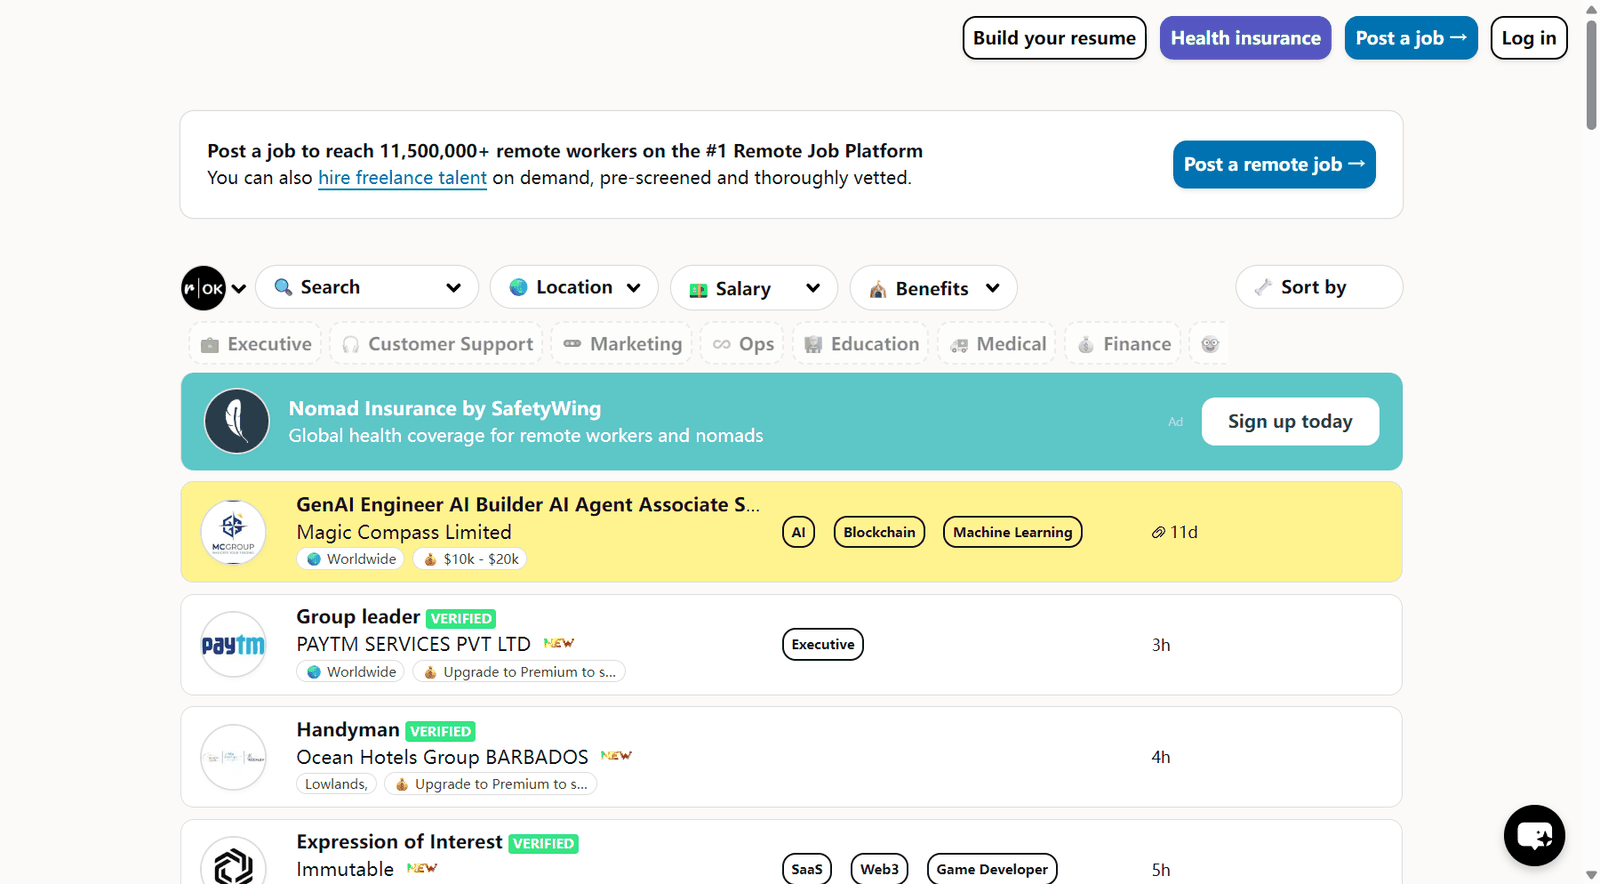Filter by the Game Developer tag
1600x884 pixels.
(x=992, y=868)
